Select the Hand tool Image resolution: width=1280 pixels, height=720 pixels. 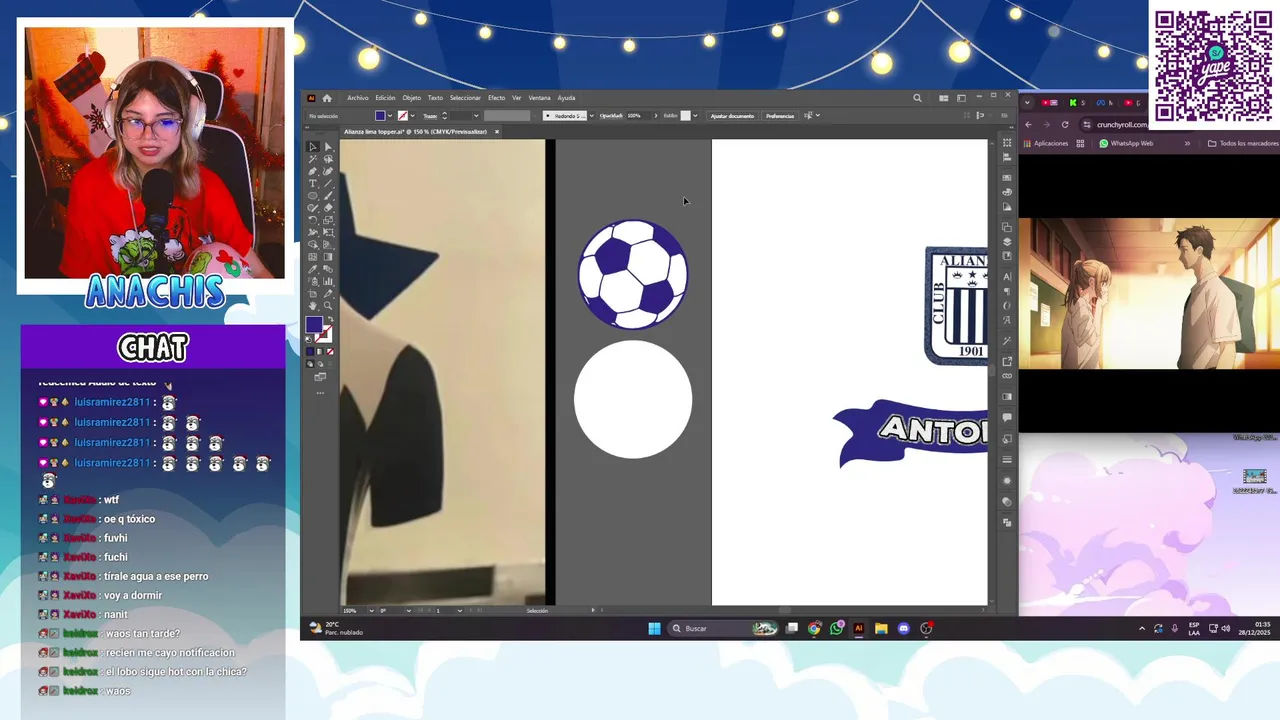coord(313,305)
